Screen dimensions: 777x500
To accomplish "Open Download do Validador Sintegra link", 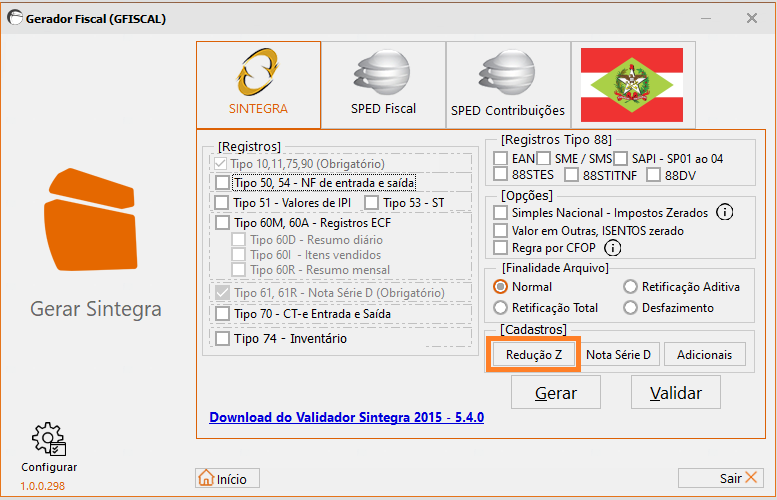I will pos(346,417).
